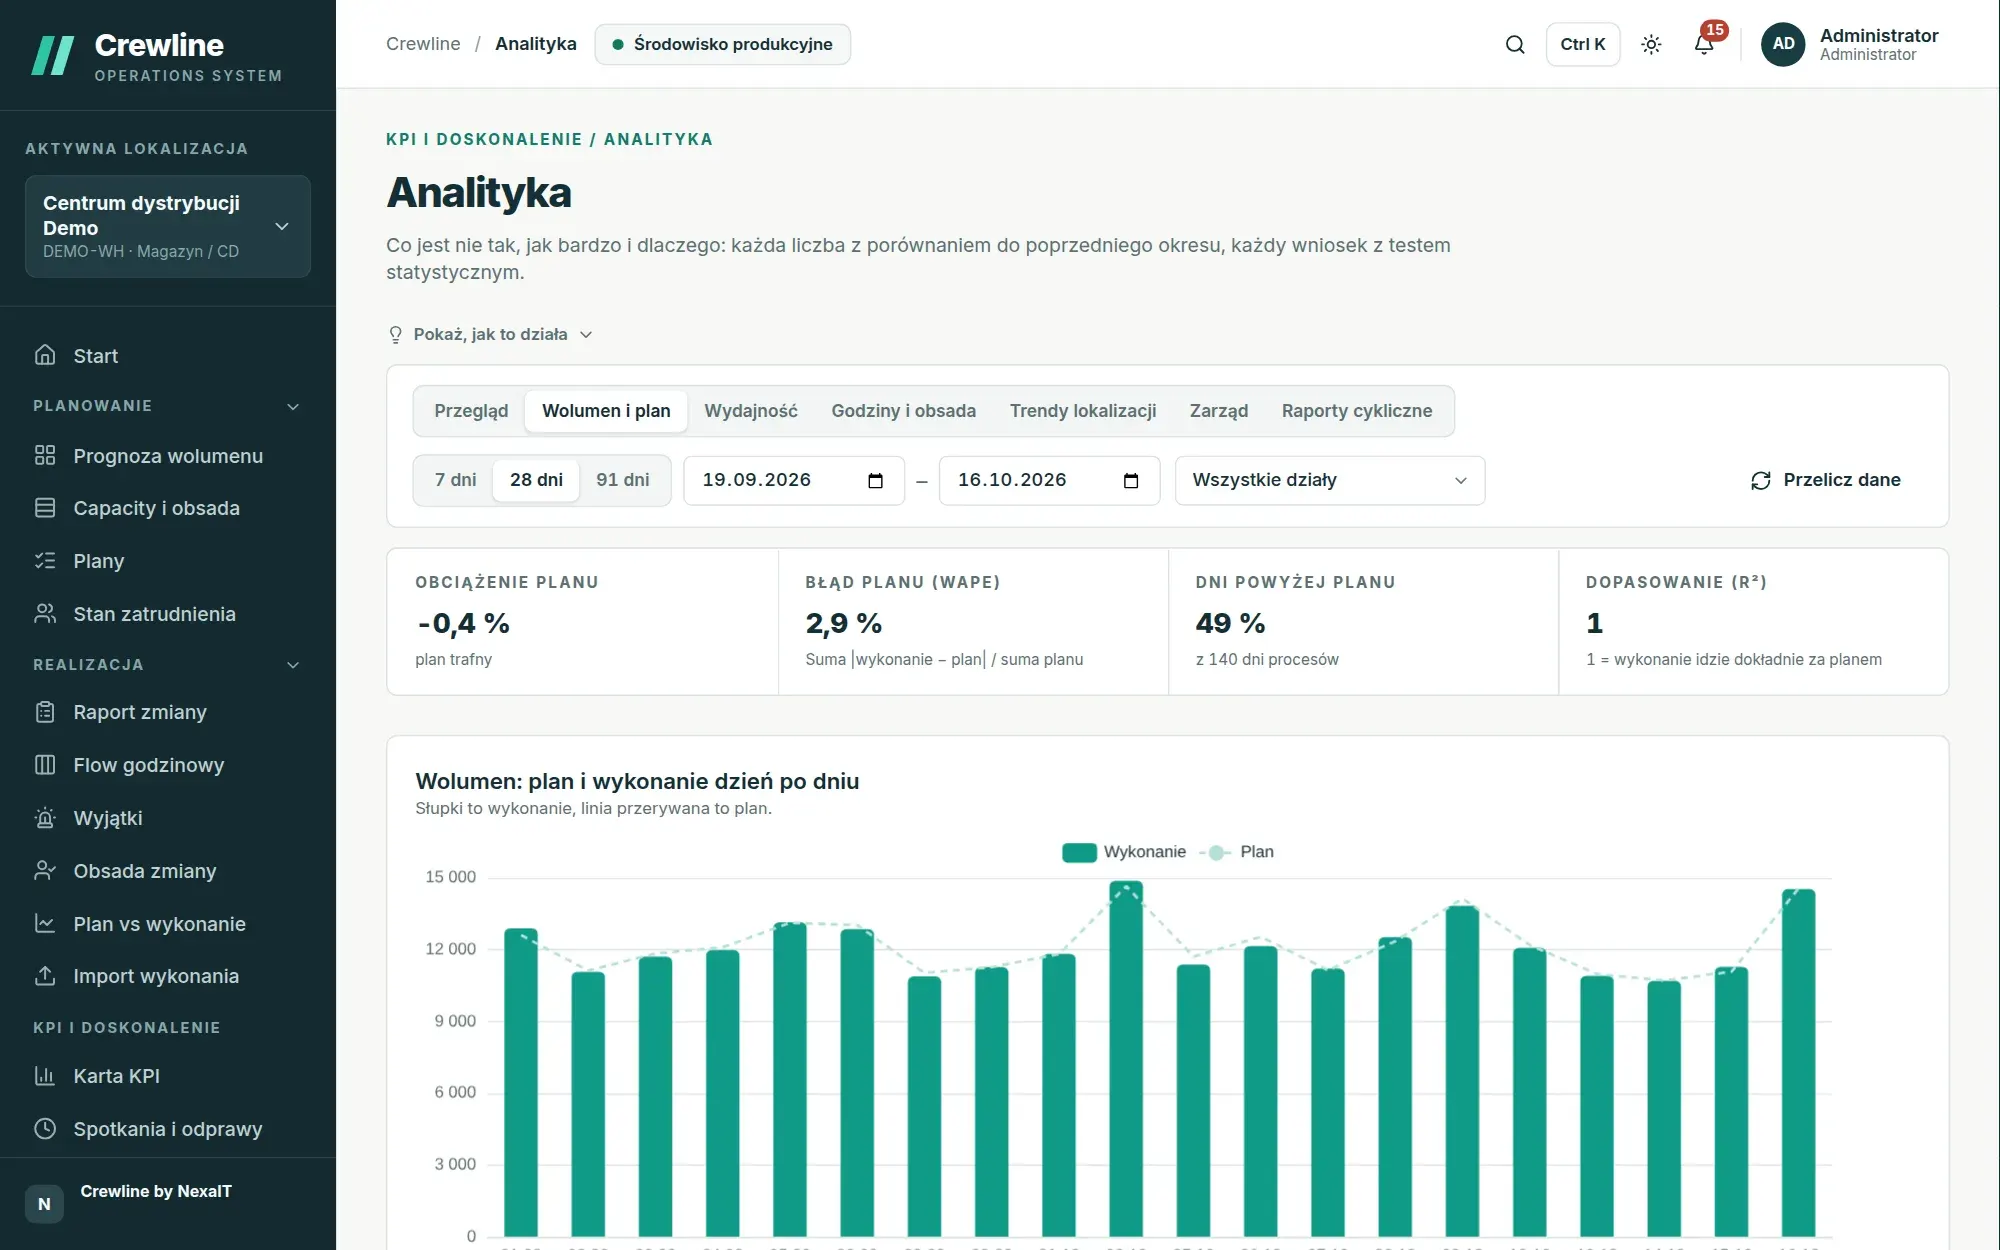
Task: Click the Crewline logo stripes icon
Action: (x=53, y=56)
